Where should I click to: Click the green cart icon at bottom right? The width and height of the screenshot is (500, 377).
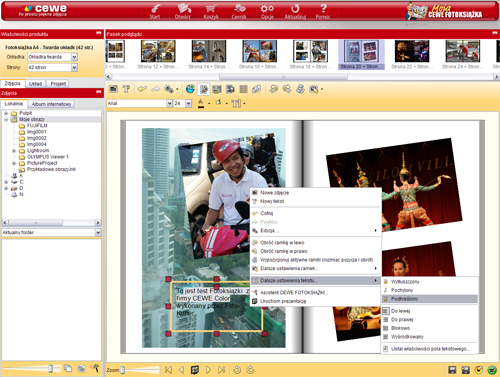pyautogui.click(x=492, y=370)
